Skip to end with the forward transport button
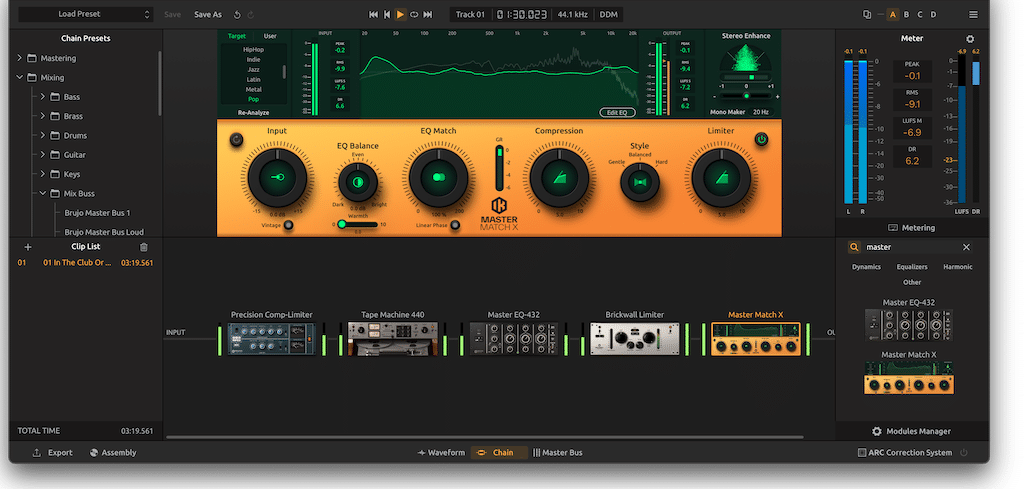The image size is (1024, 489). coord(428,14)
